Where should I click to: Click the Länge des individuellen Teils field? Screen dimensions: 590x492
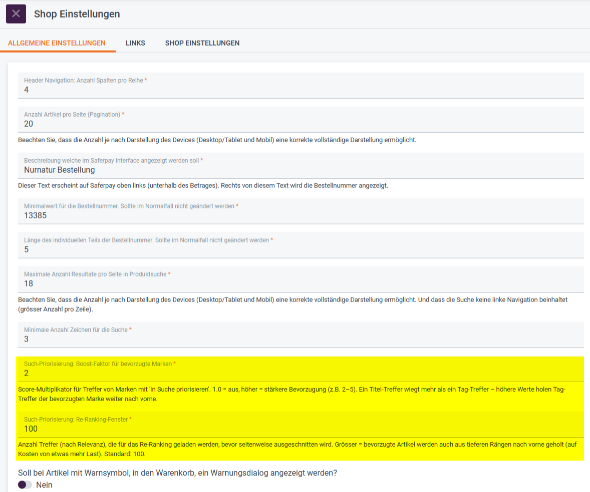[x=301, y=245]
